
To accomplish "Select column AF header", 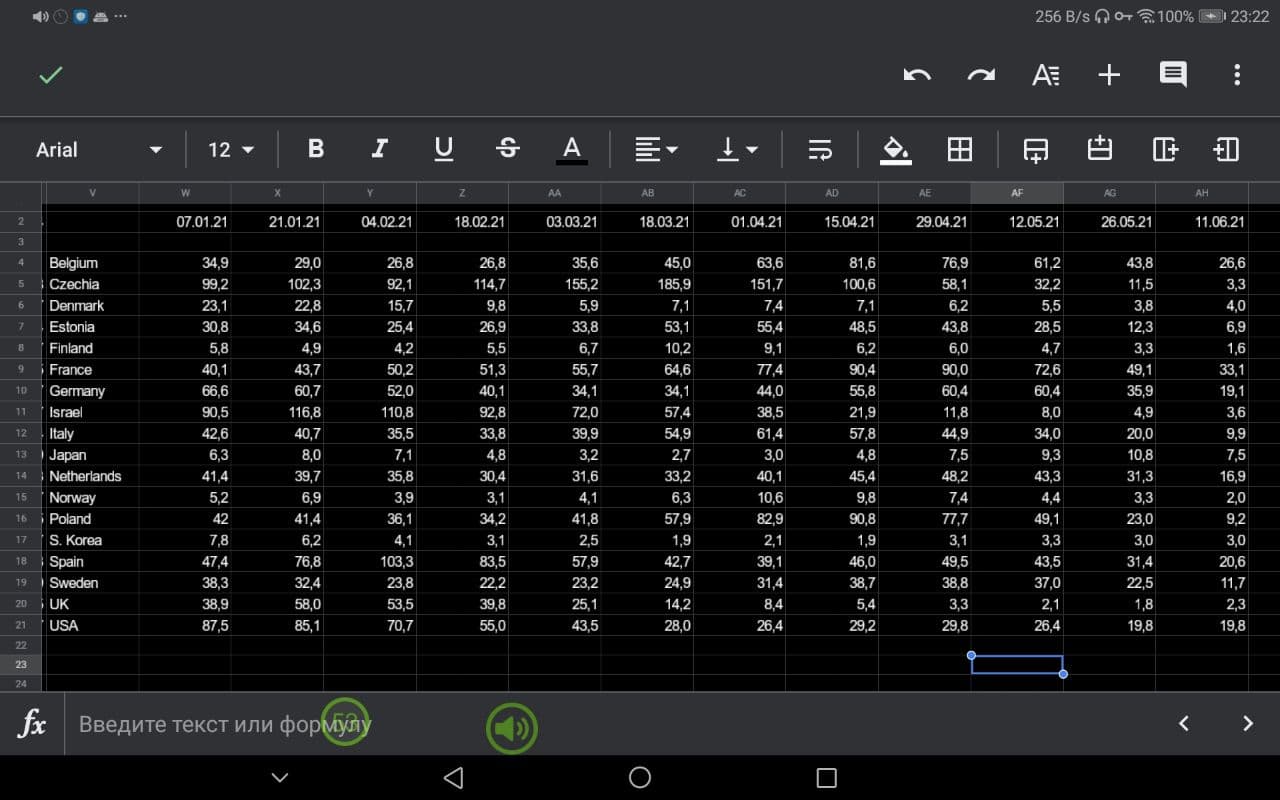I will (x=1017, y=193).
